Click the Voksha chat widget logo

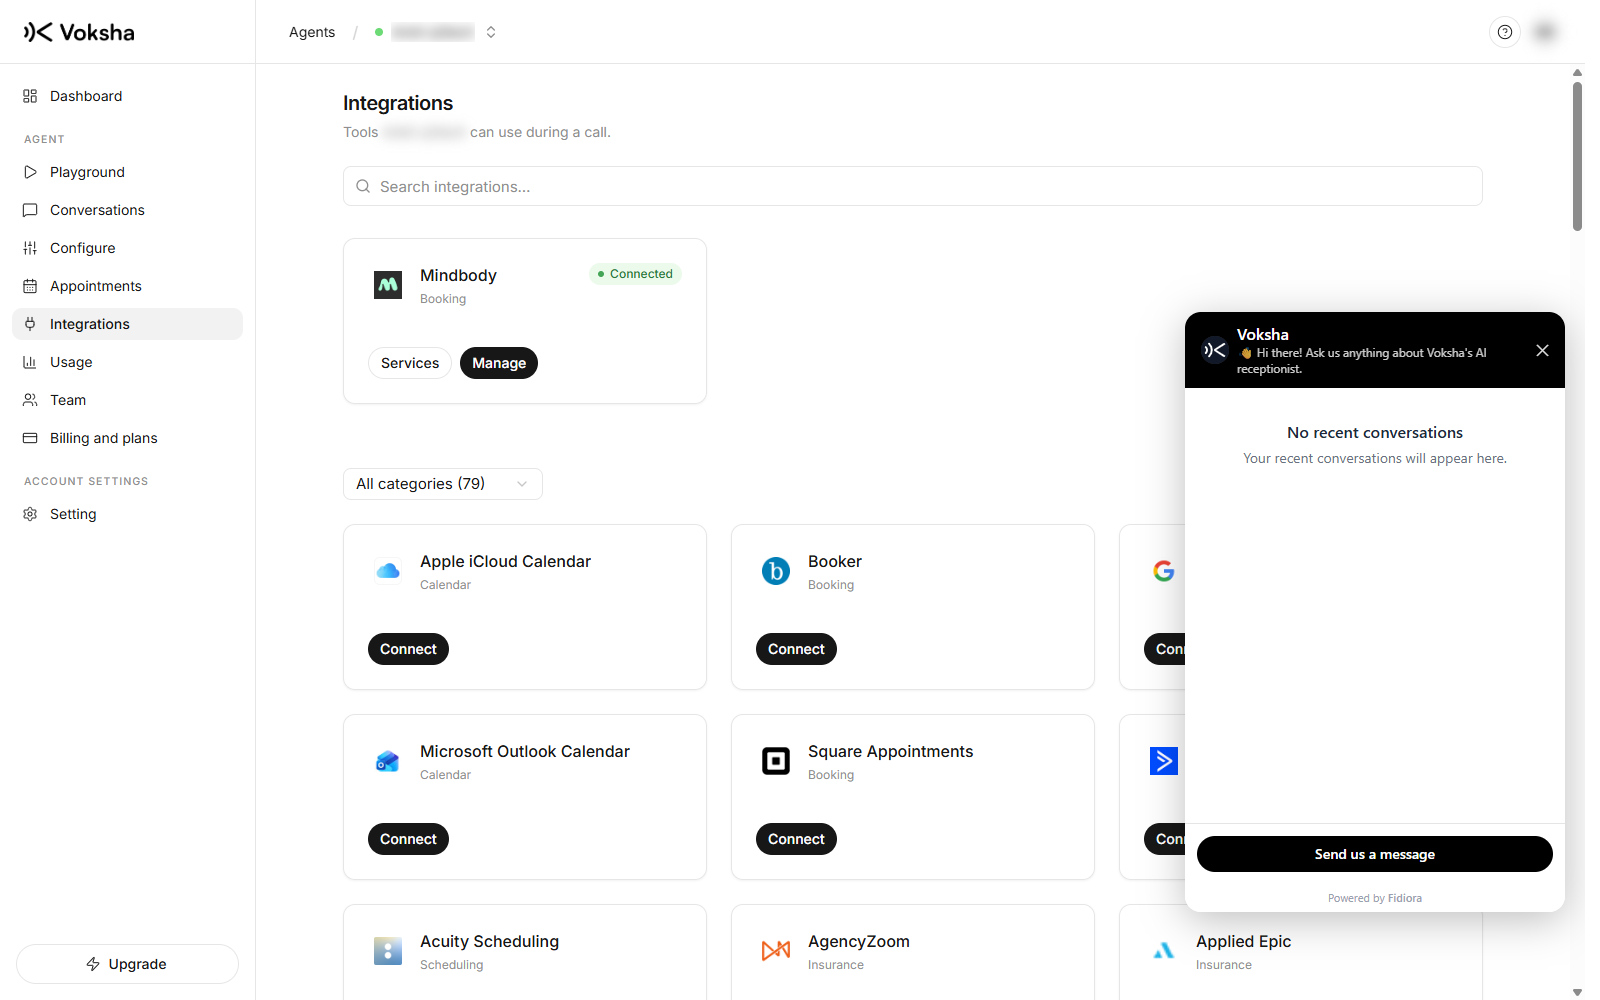click(x=1215, y=350)
